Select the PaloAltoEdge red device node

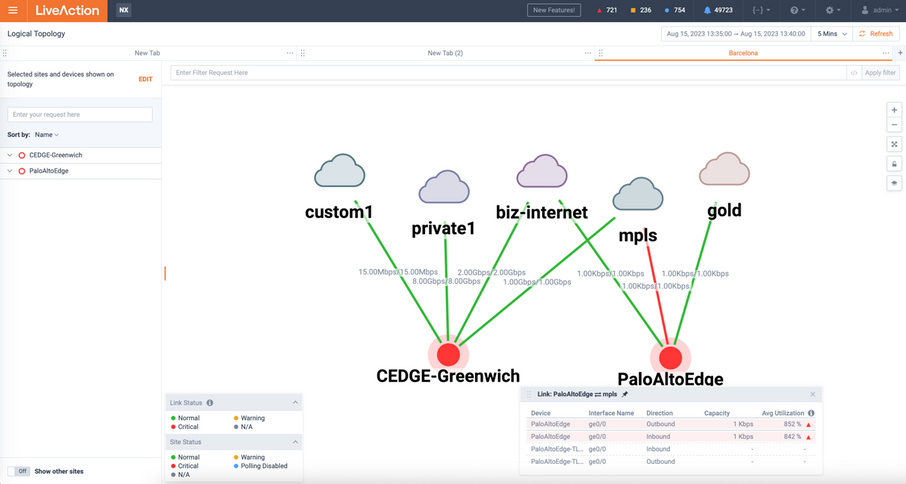point(670,358)
